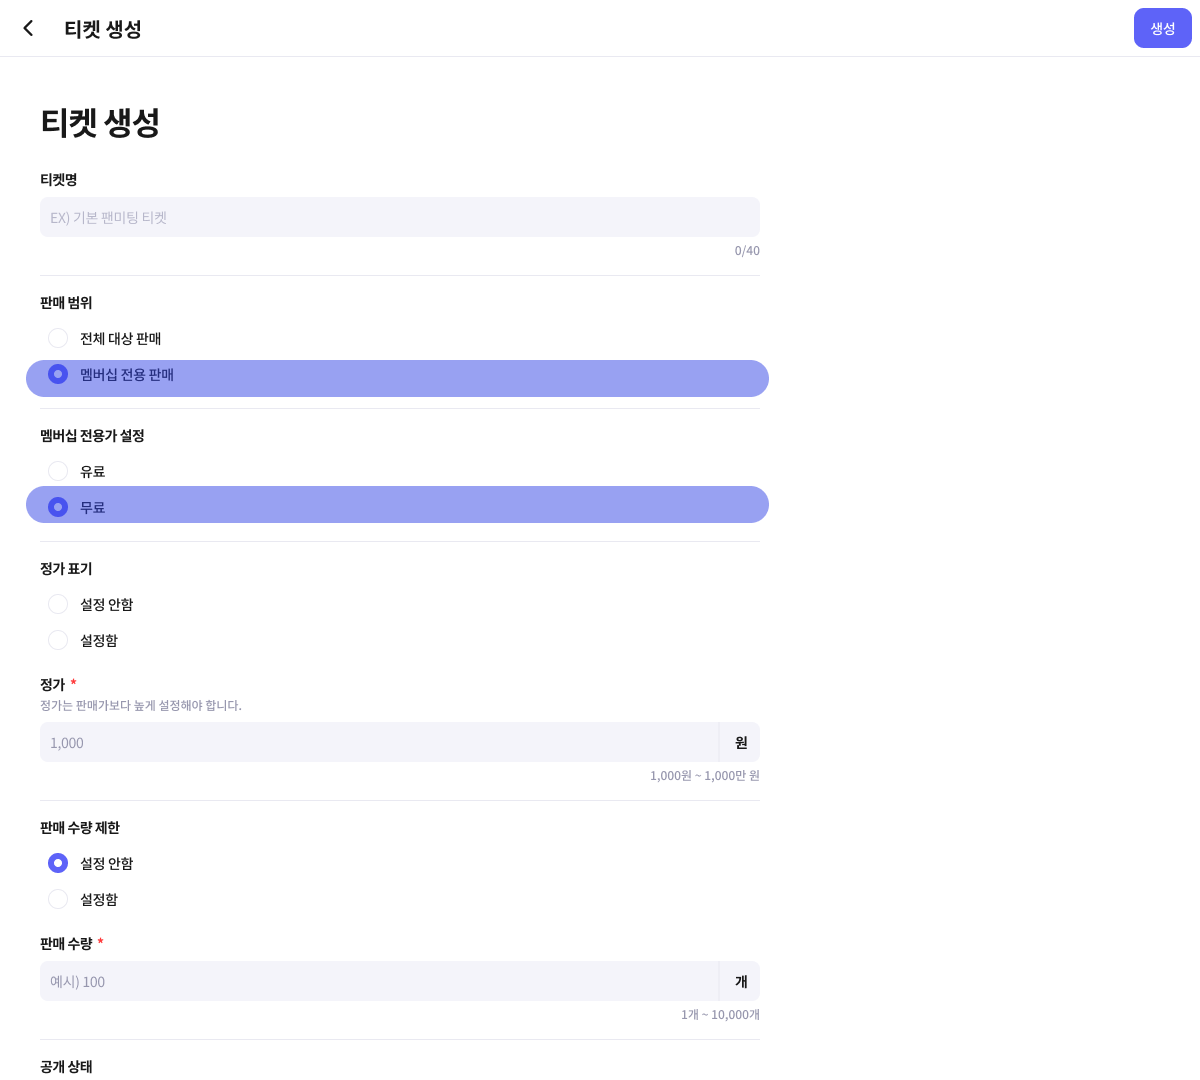
Task: Click the 0/40 character counter
Action: pos(747,251)
